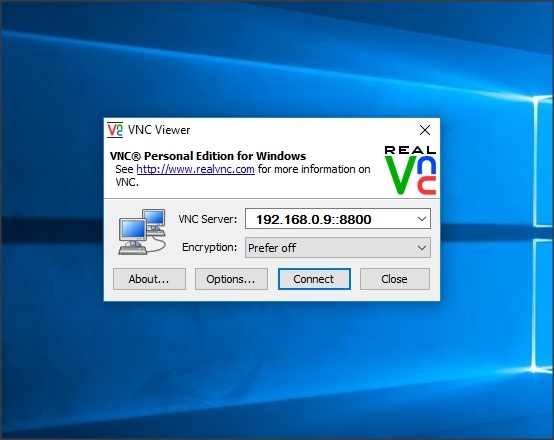Click the 'VNC® Personal Edition for Windows' heading

tap(208, 156)
